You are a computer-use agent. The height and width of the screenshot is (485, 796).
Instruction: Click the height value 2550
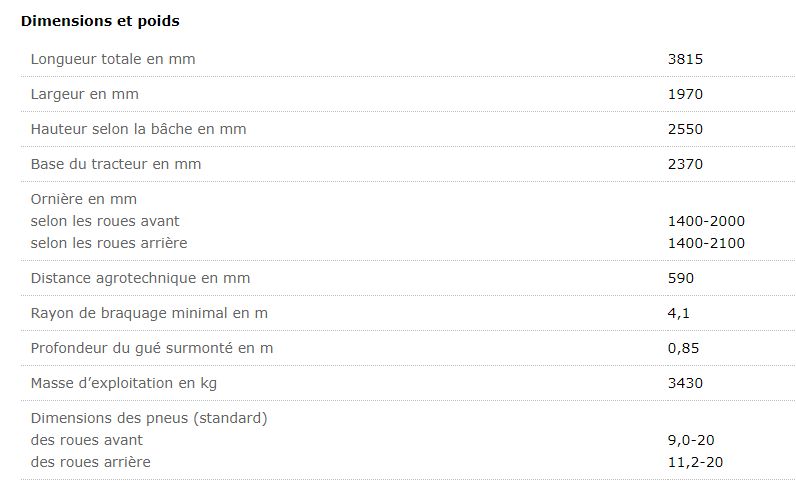click(x=685, y=129)
